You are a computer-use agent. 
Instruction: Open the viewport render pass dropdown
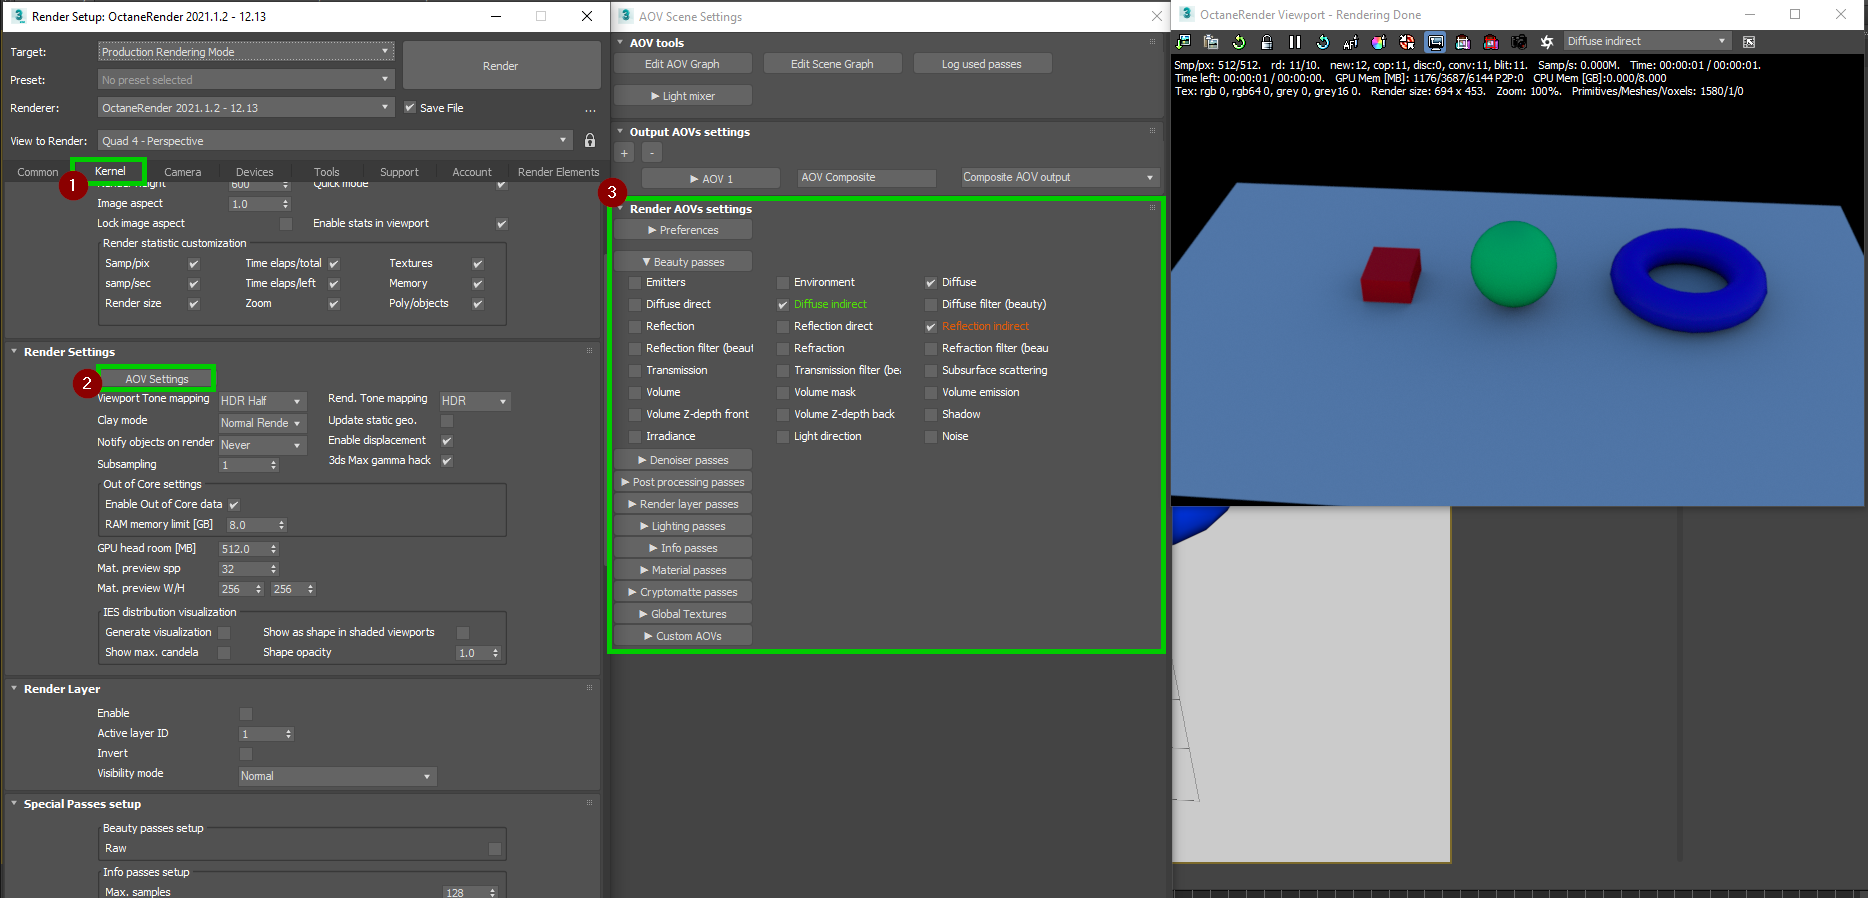(1647, 42)
